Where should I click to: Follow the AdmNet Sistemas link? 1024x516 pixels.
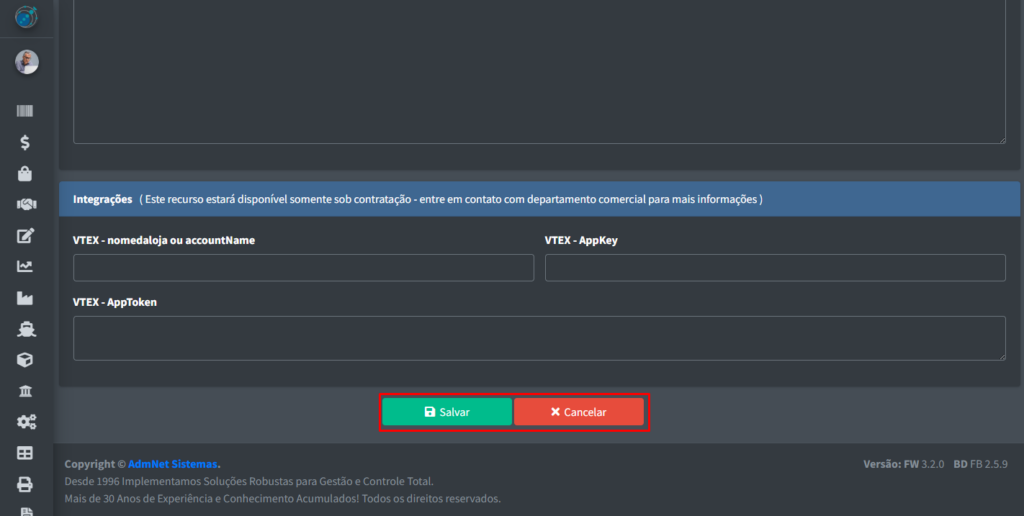click(x=173, y=464)
